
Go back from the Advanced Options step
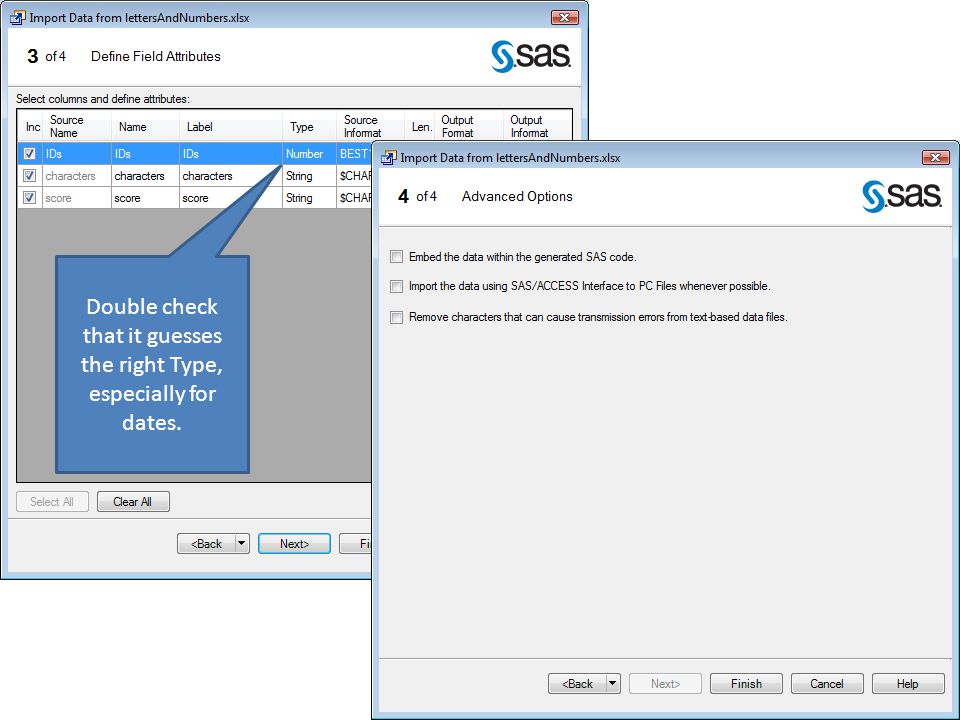pyautogui.click(x=577, y=683)
